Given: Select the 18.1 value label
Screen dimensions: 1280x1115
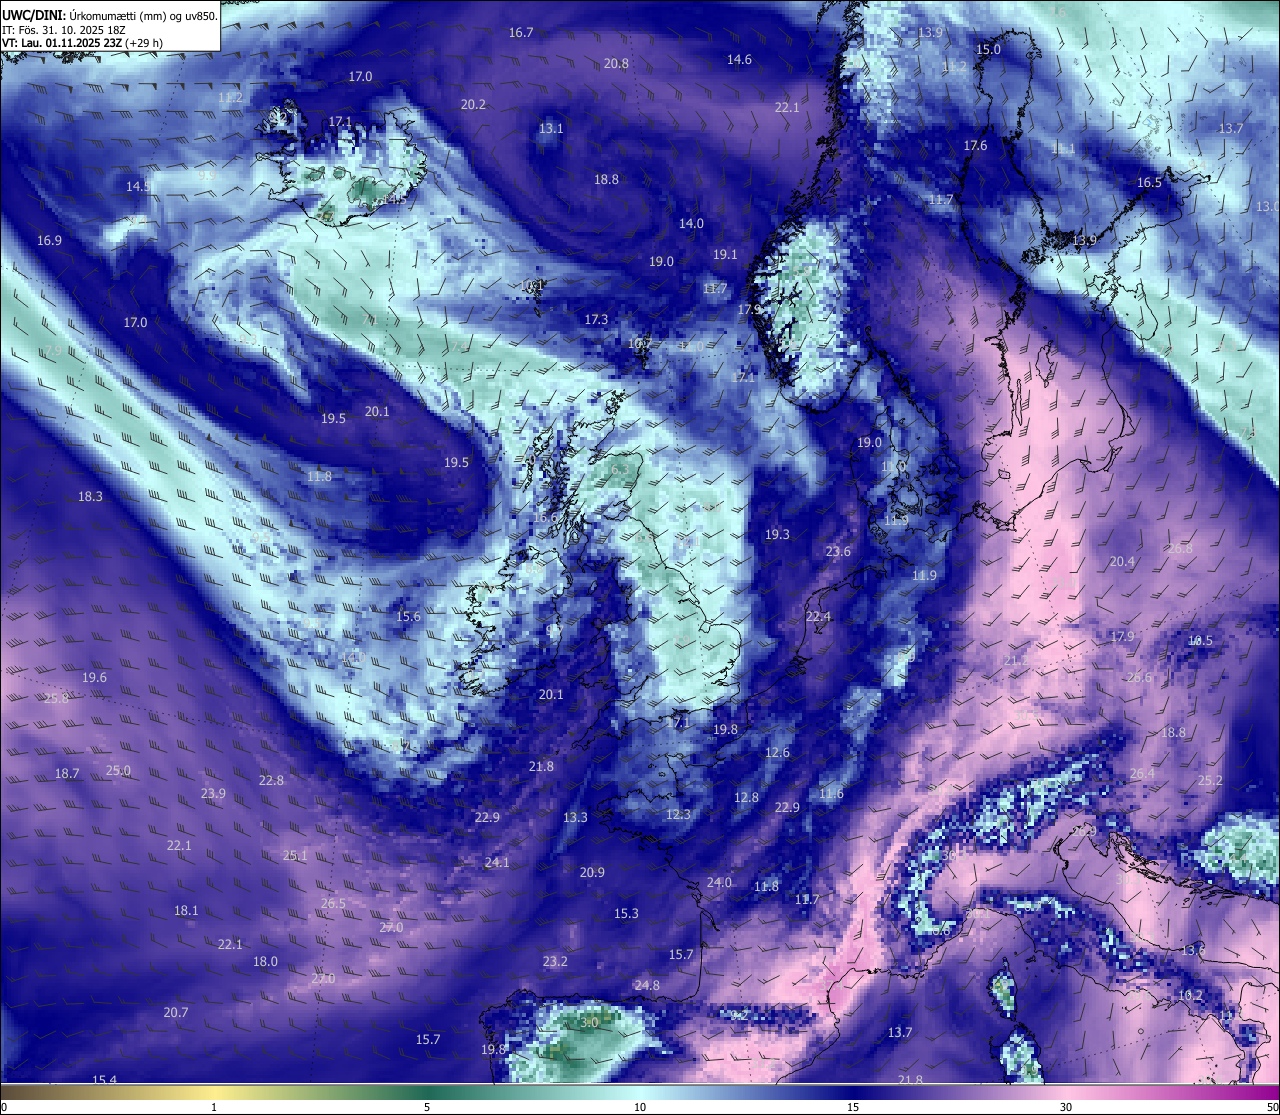Looking at the screenshot, I should (186, 910).
